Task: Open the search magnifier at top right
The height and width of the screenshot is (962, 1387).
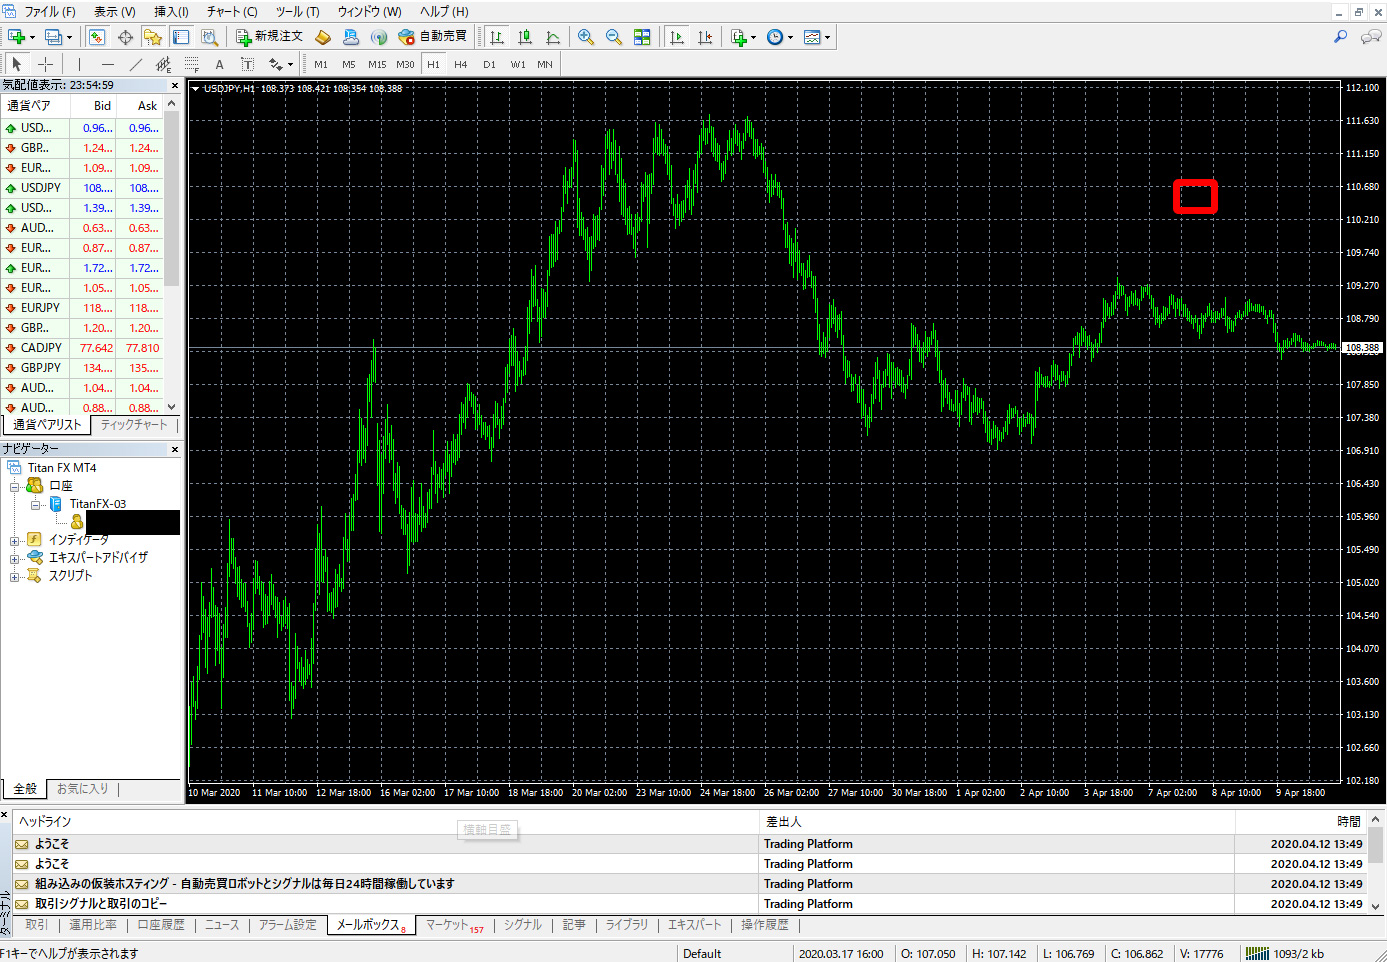Action: [1341, 37]
